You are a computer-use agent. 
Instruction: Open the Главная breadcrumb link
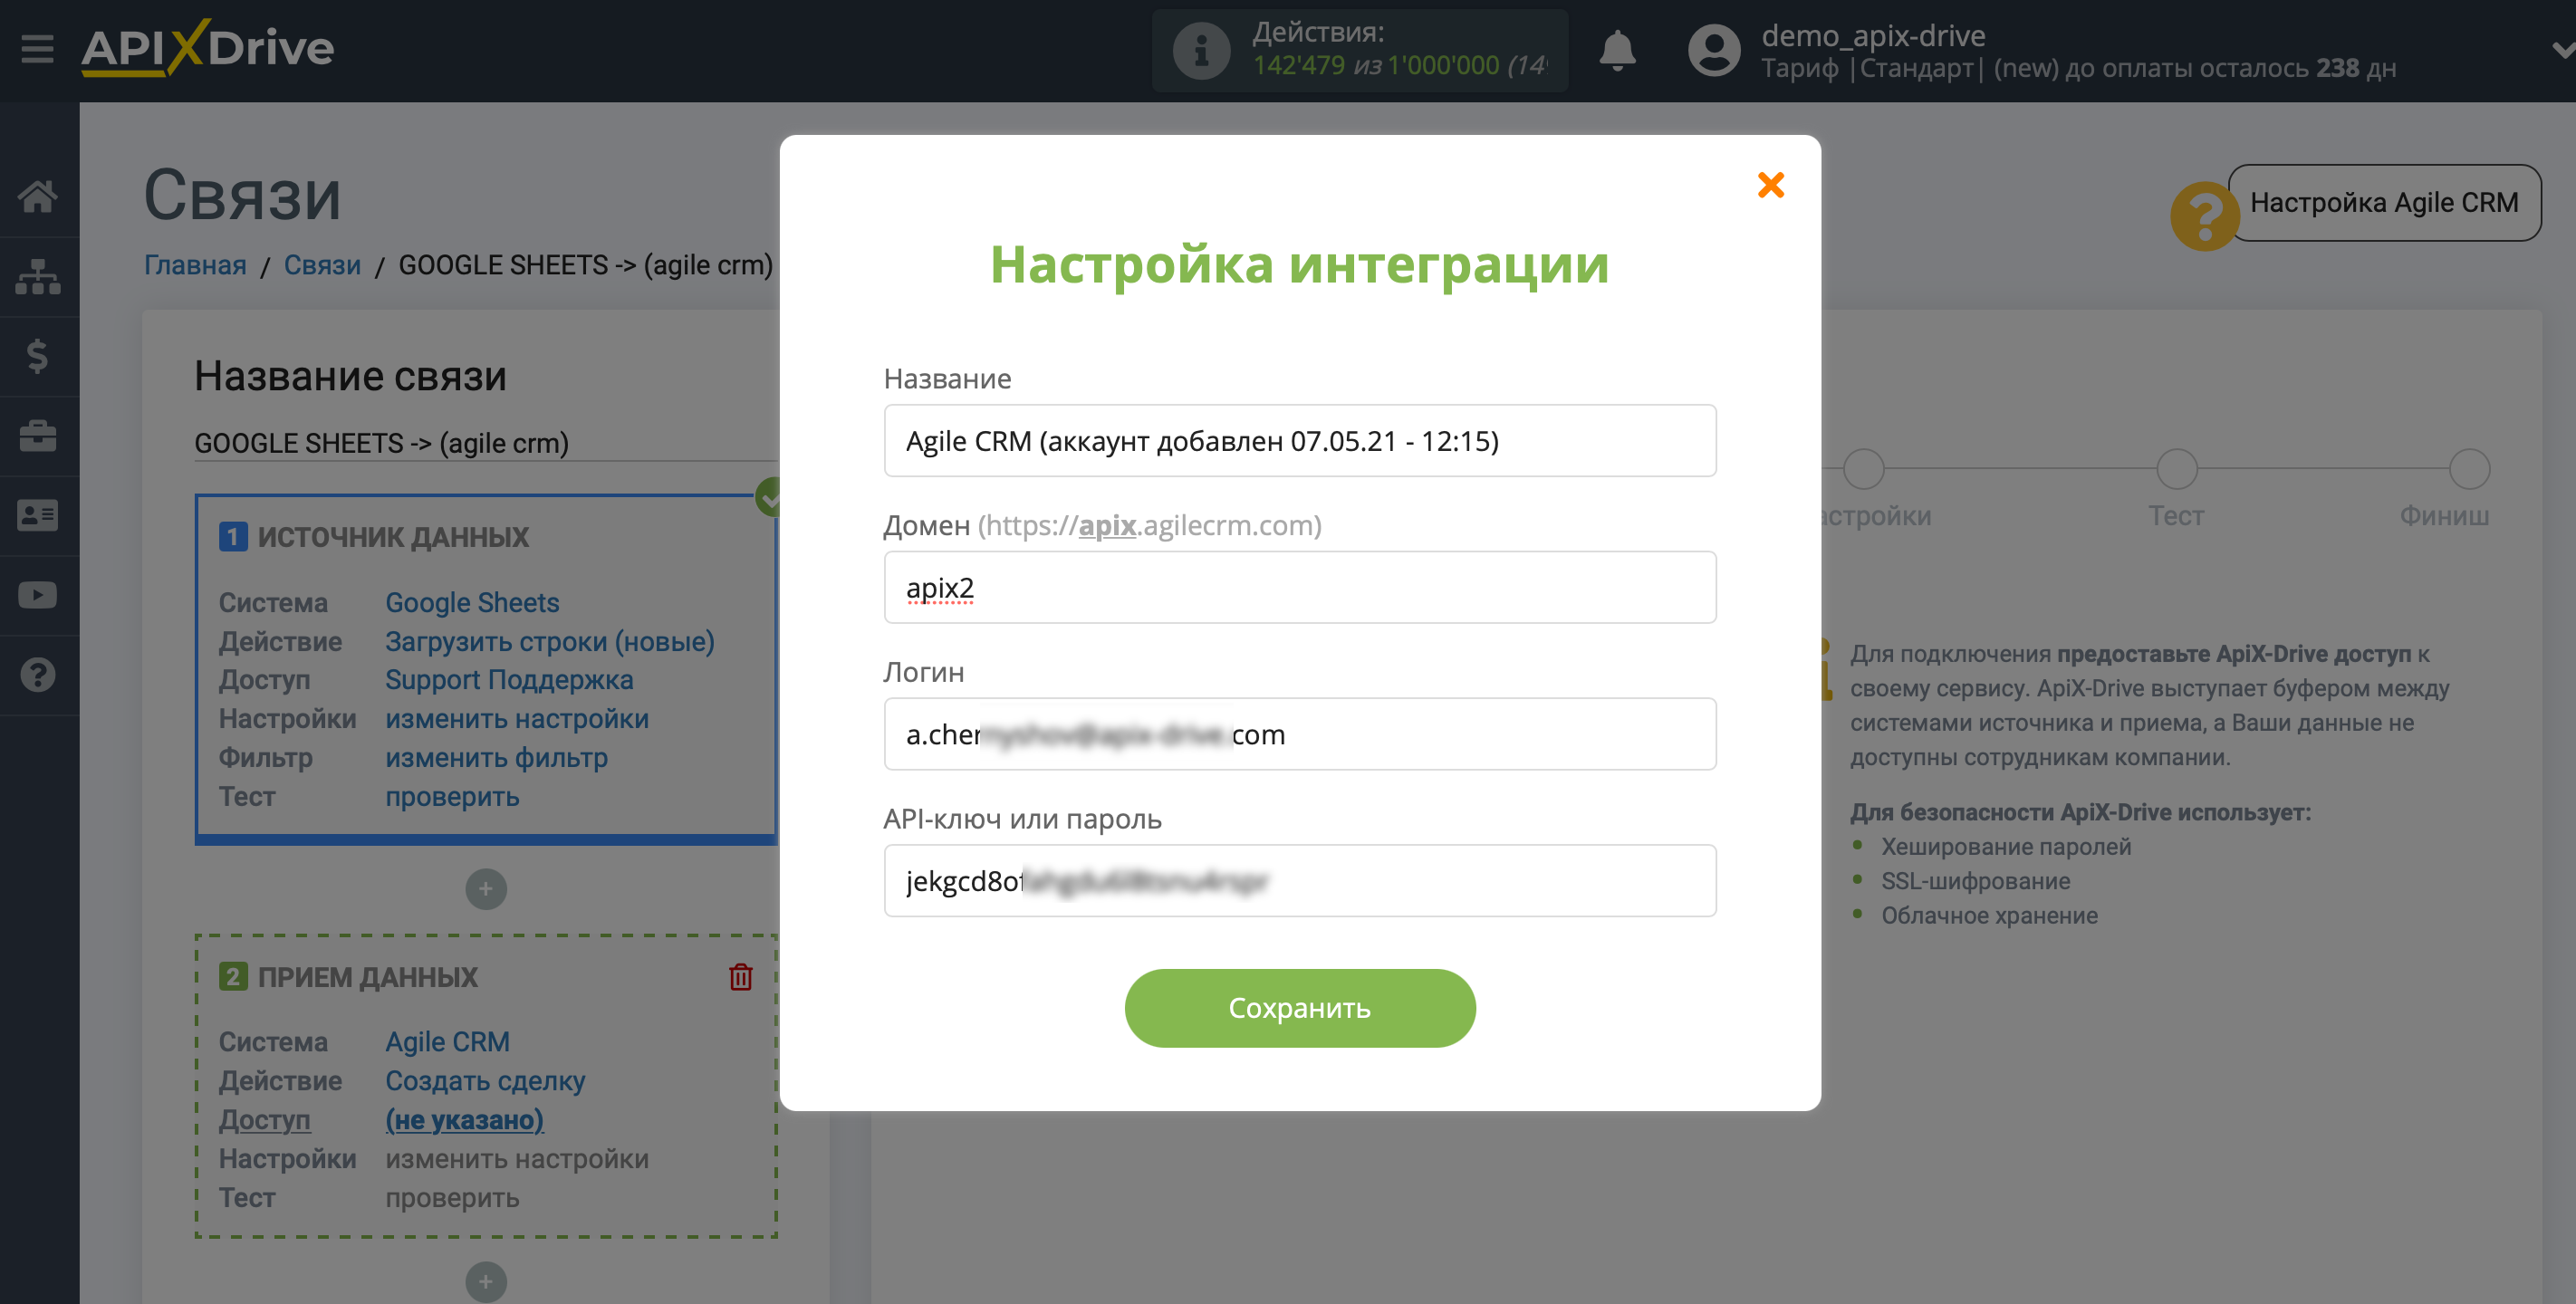pos(195,265)
